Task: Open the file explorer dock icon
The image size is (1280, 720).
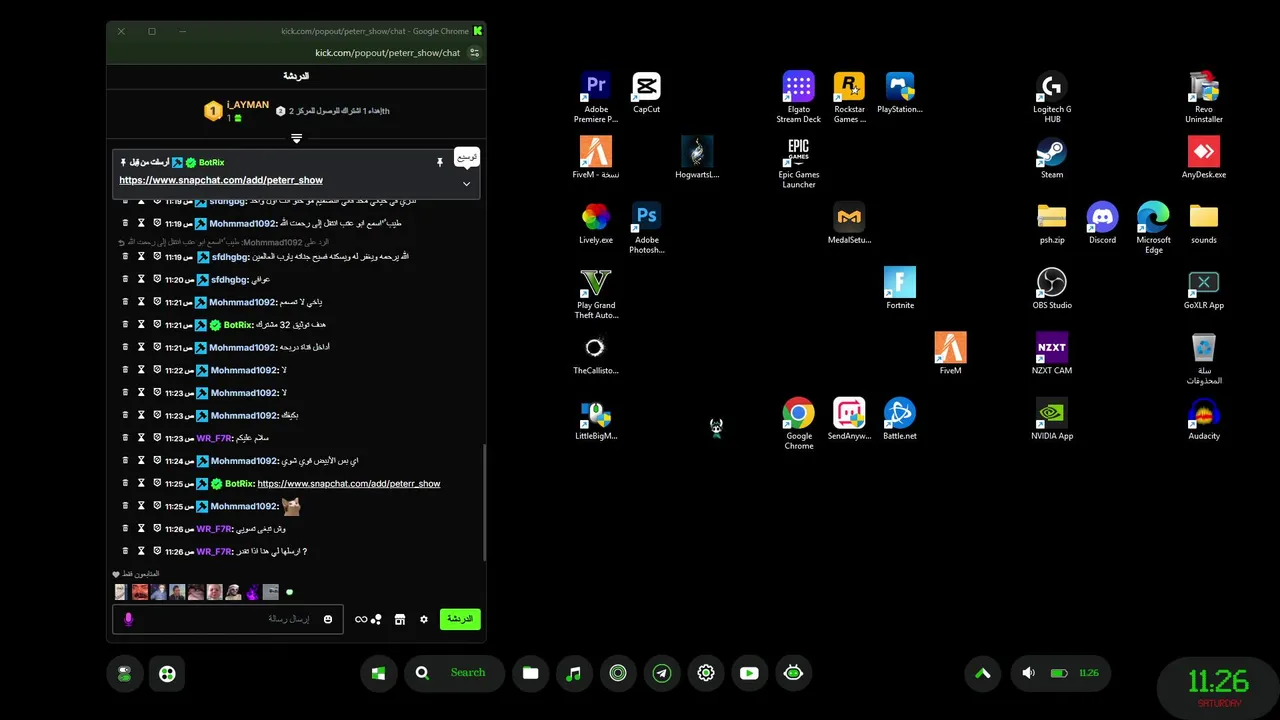Action: (530, 673)
